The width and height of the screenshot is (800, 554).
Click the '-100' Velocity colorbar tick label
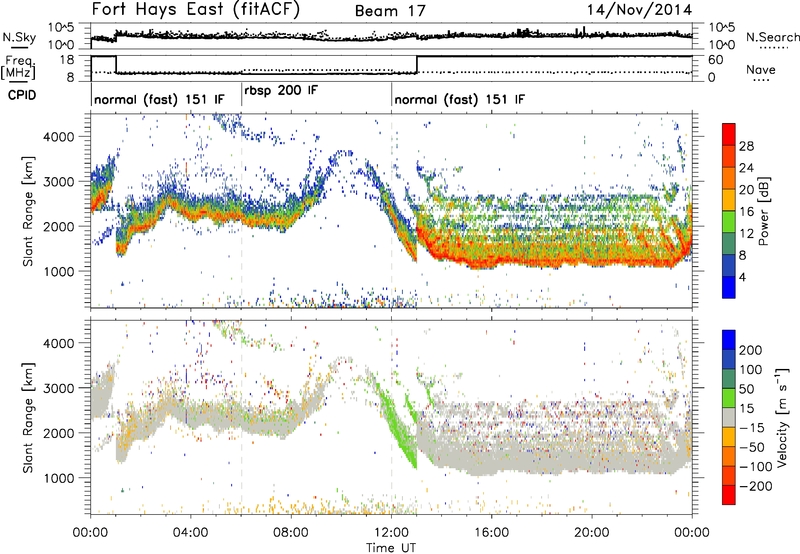756,467
